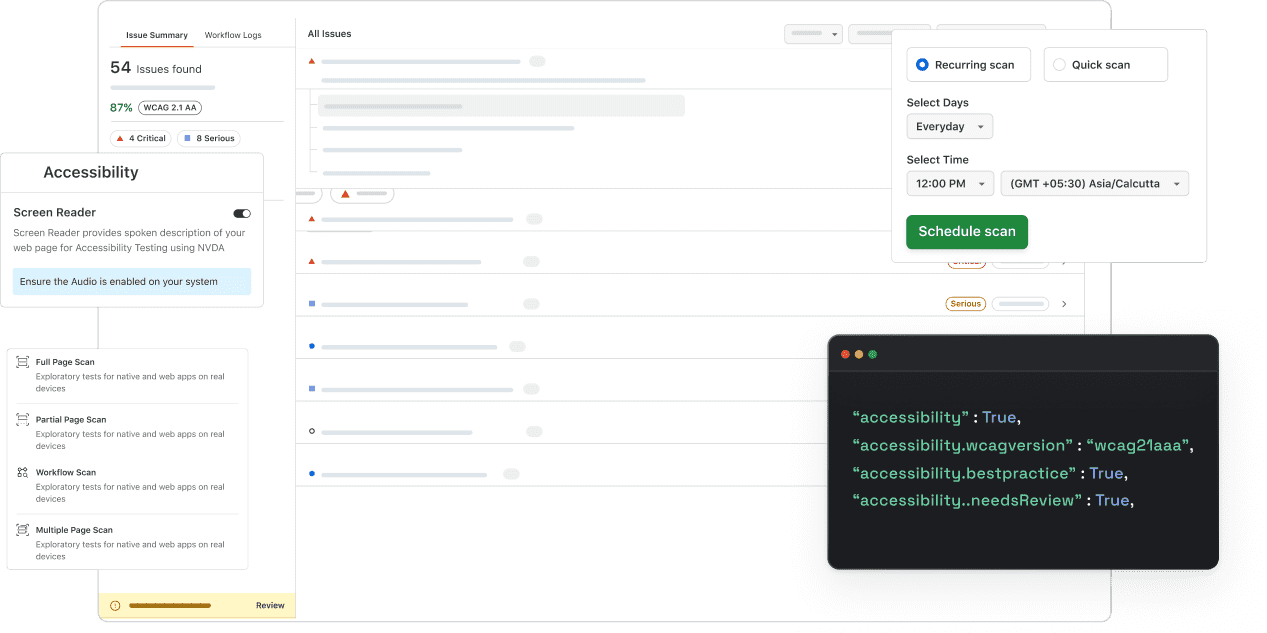Viewport: 1267px width, 633px height.
Task: Click the 87% score value
Action: click(121, 108)
